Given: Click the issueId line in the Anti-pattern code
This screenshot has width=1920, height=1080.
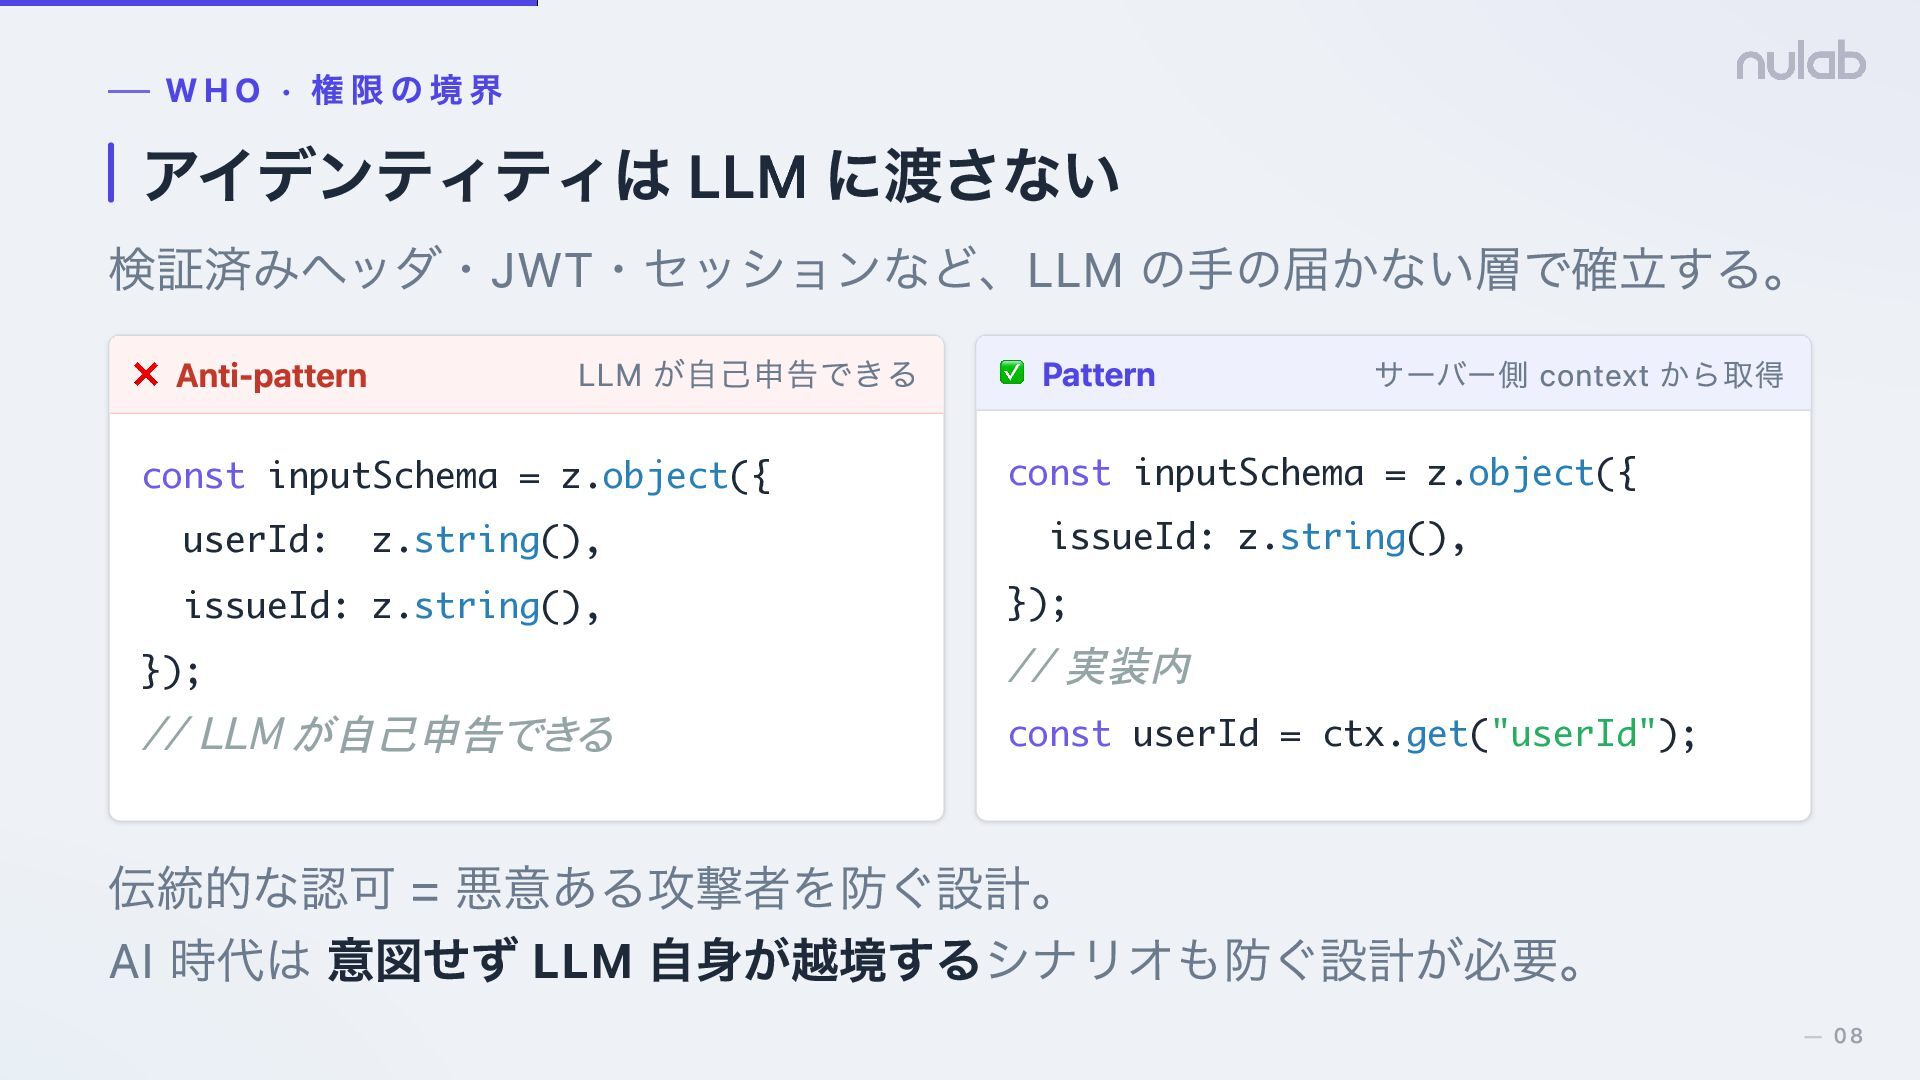Looking at the screenshot, I should point(391,606).
